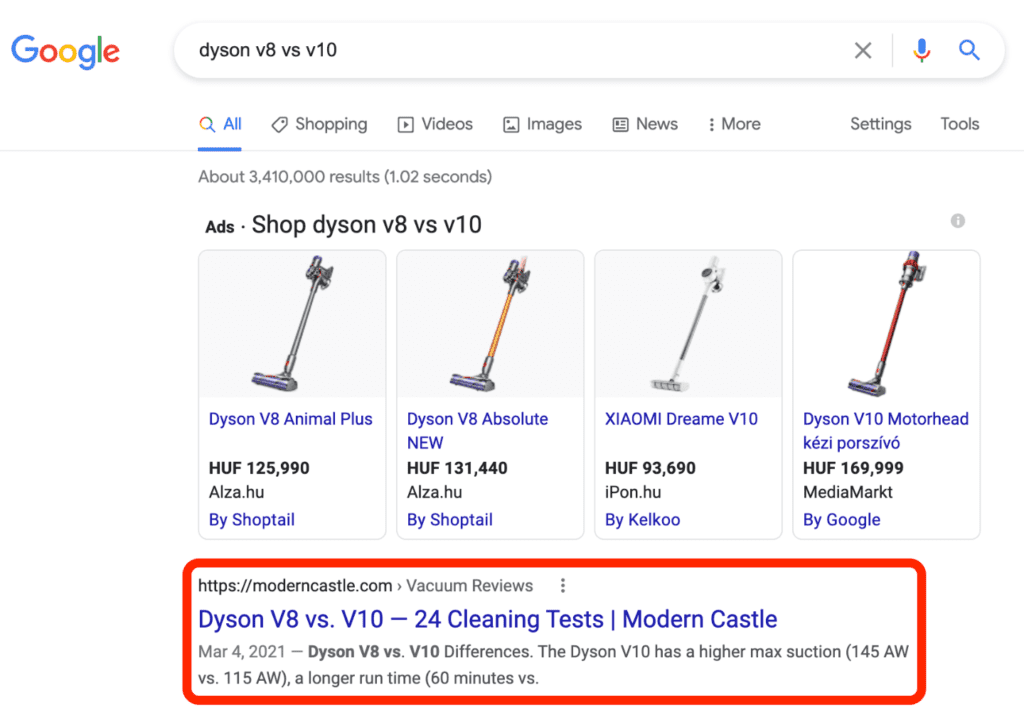
Task: Select the All tab
Action: [220, 124]
